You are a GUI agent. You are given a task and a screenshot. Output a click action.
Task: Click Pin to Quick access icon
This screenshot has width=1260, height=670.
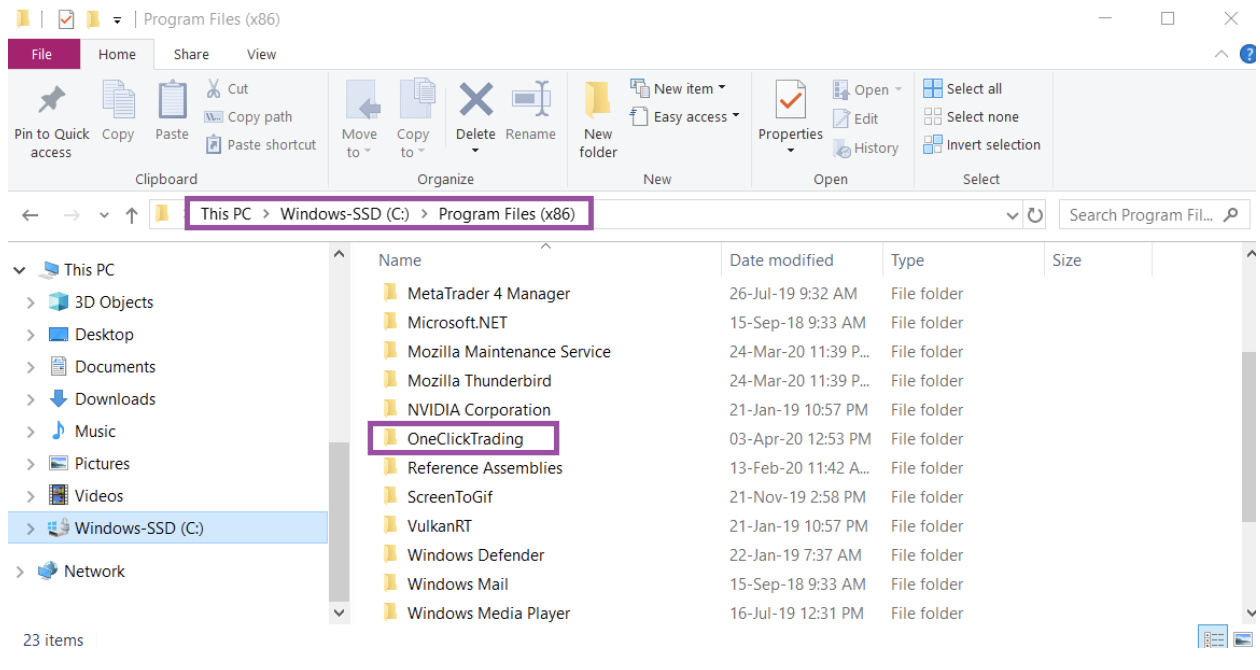point(51,101)
